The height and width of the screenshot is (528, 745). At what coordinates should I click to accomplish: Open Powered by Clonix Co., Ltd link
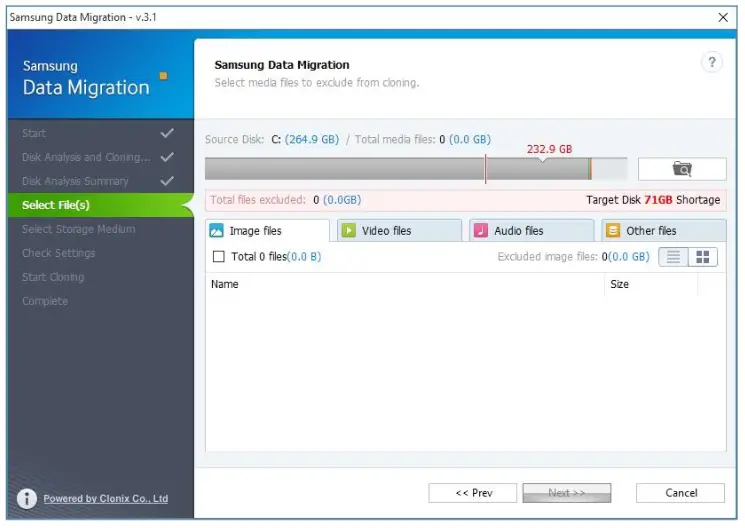[105, 499]
